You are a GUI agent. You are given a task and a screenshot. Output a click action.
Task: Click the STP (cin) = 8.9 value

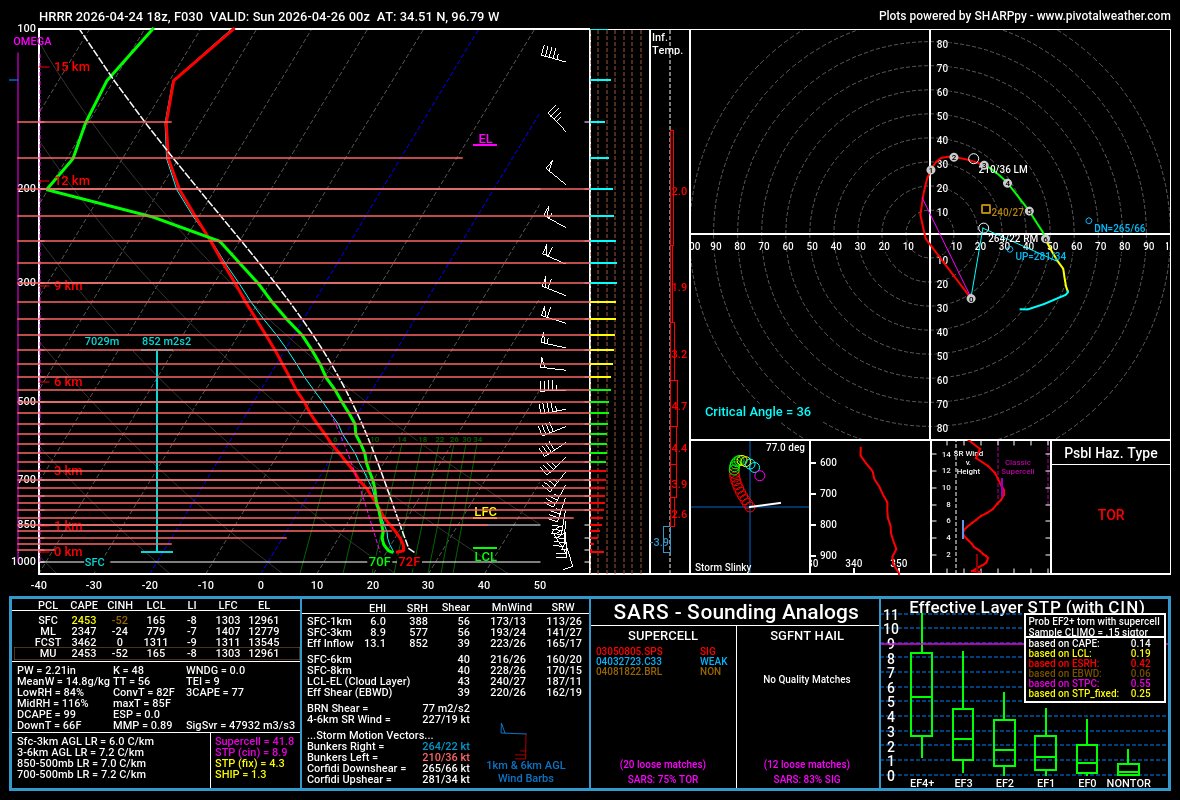coord(251,752)
